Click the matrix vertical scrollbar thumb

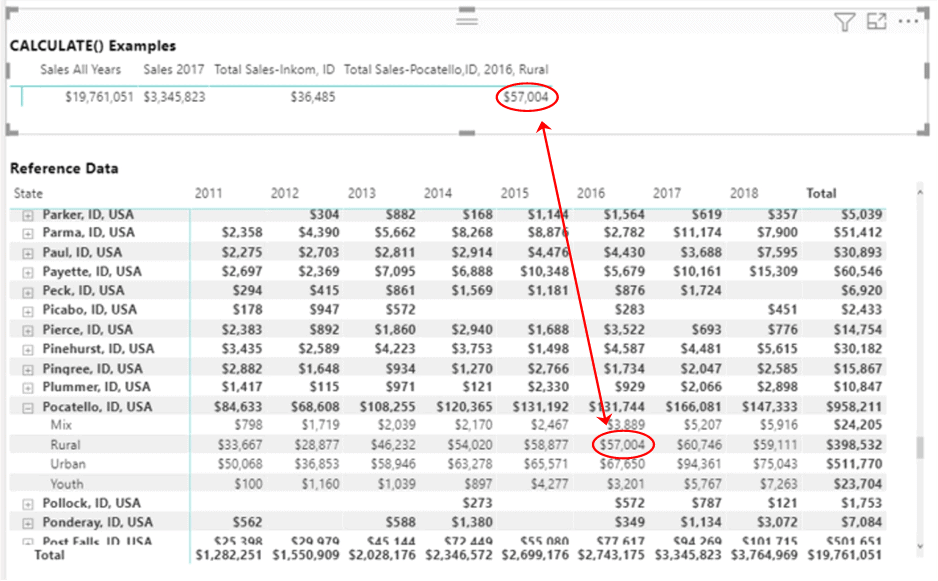(920, 447)
